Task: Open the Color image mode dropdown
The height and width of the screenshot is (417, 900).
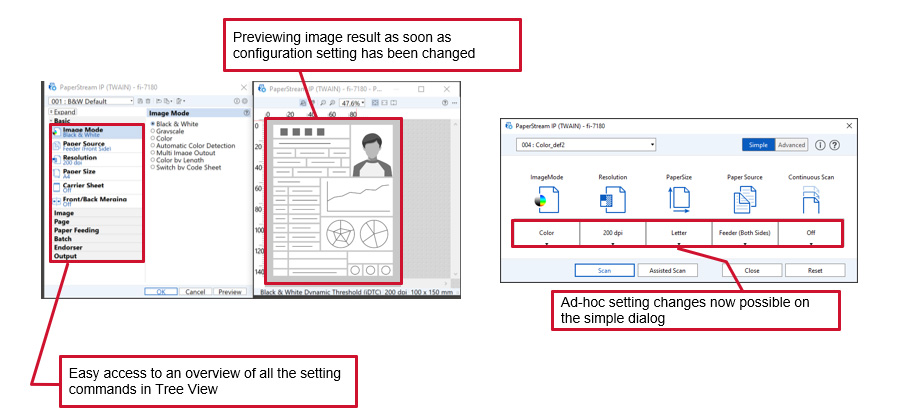Action: 546,233
